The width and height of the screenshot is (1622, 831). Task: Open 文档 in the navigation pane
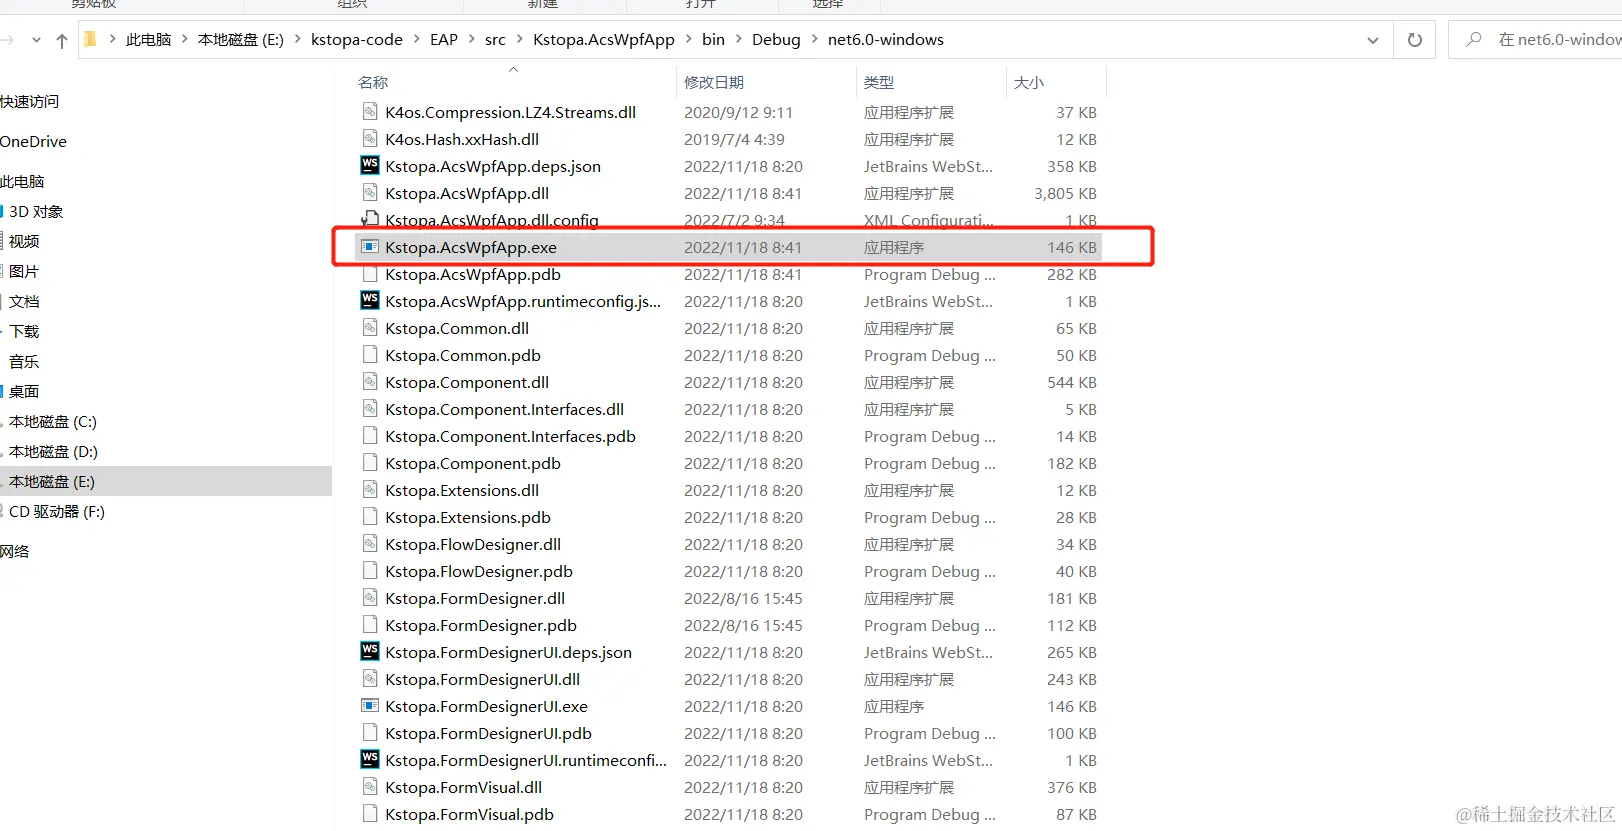(24, 302)
